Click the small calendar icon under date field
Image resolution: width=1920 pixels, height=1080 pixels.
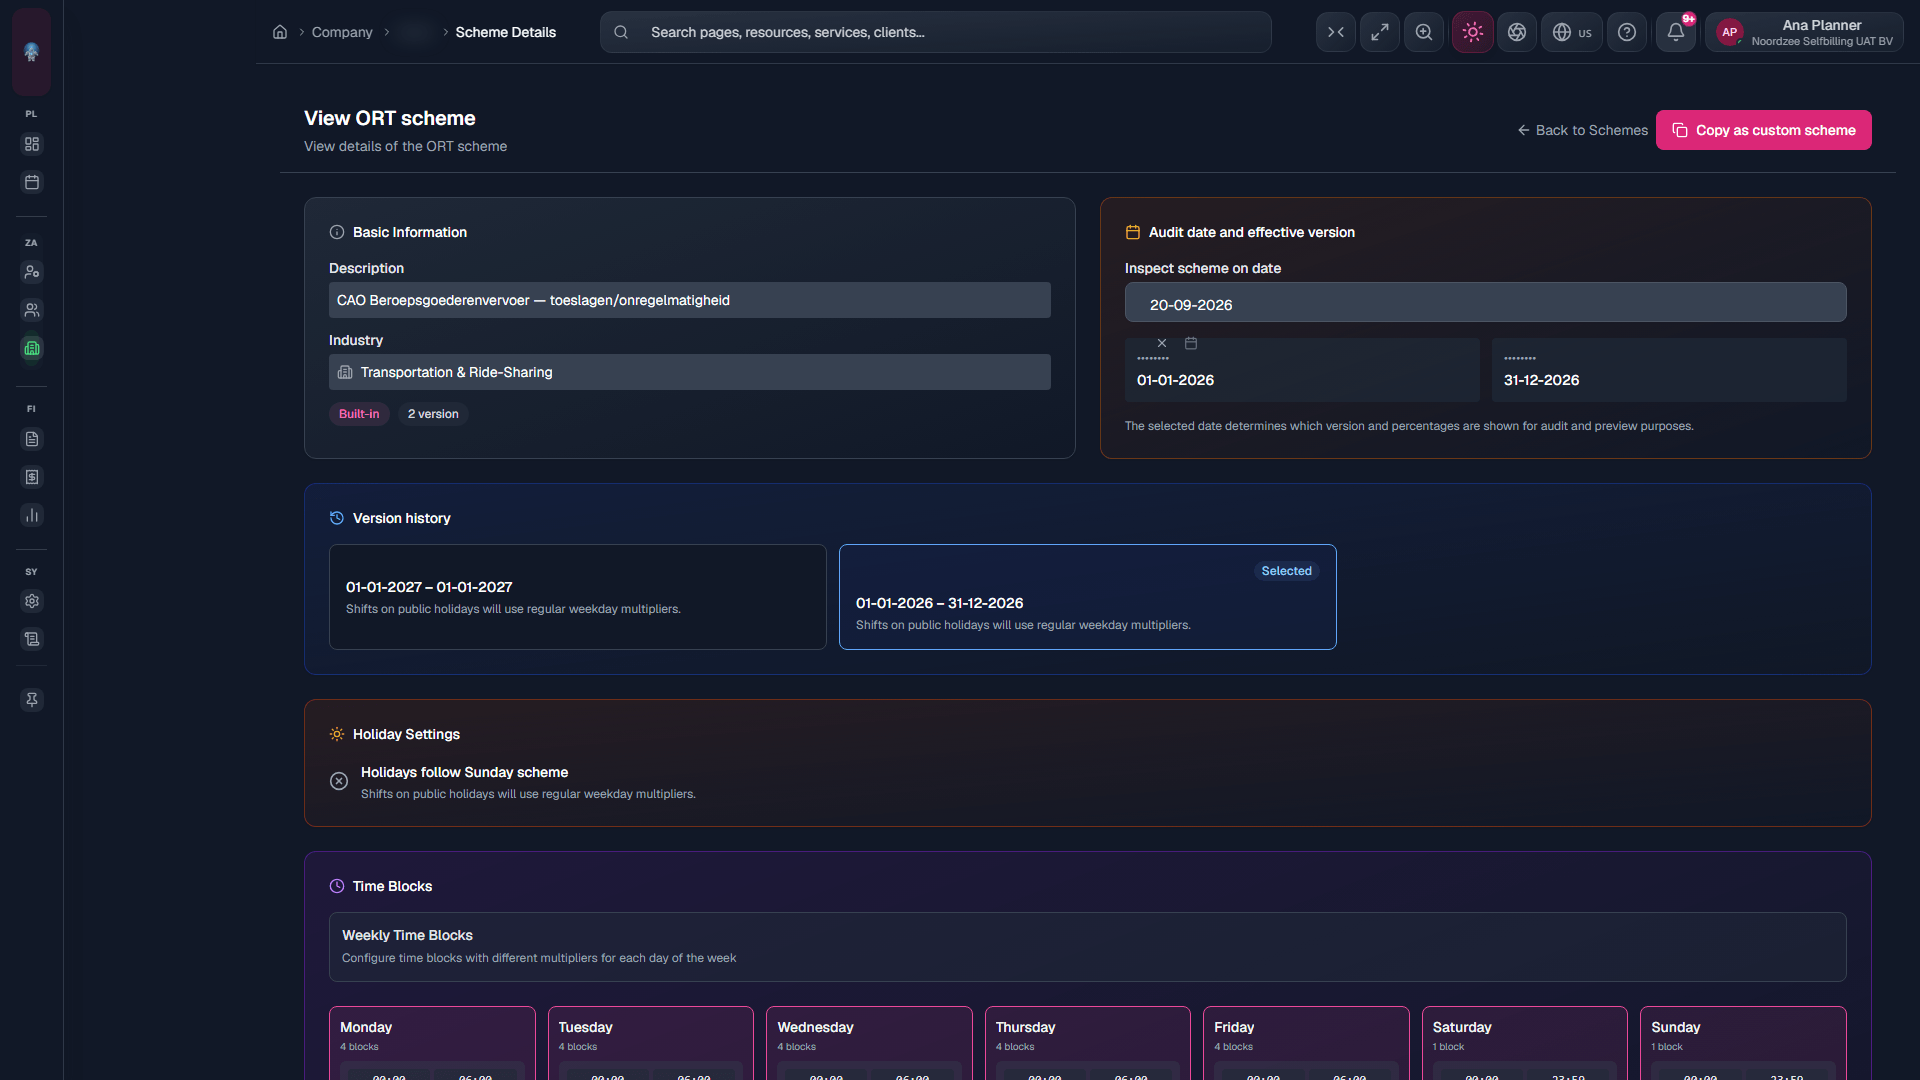(x=1191, y=343)
